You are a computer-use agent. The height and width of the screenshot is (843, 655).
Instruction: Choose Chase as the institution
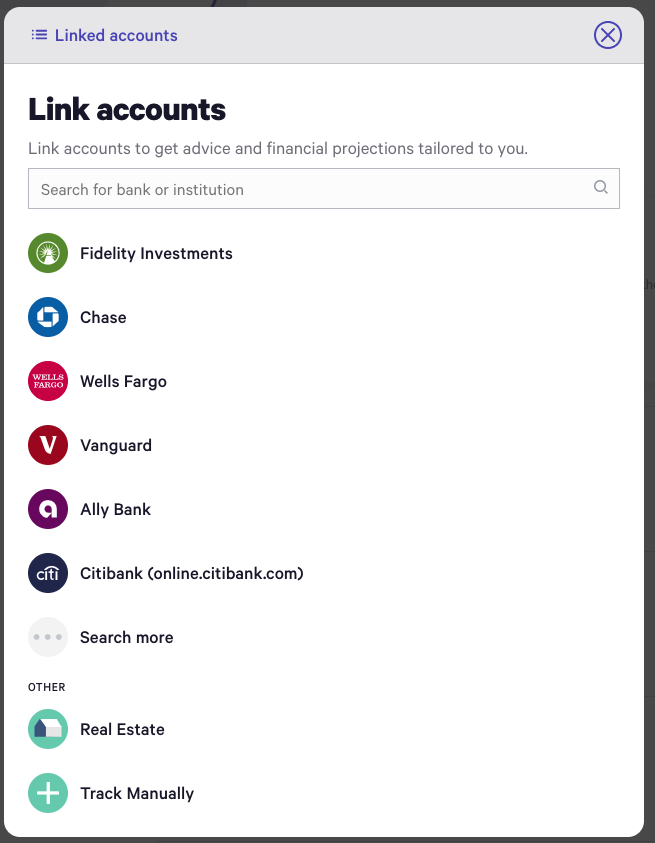coord(103,317)
